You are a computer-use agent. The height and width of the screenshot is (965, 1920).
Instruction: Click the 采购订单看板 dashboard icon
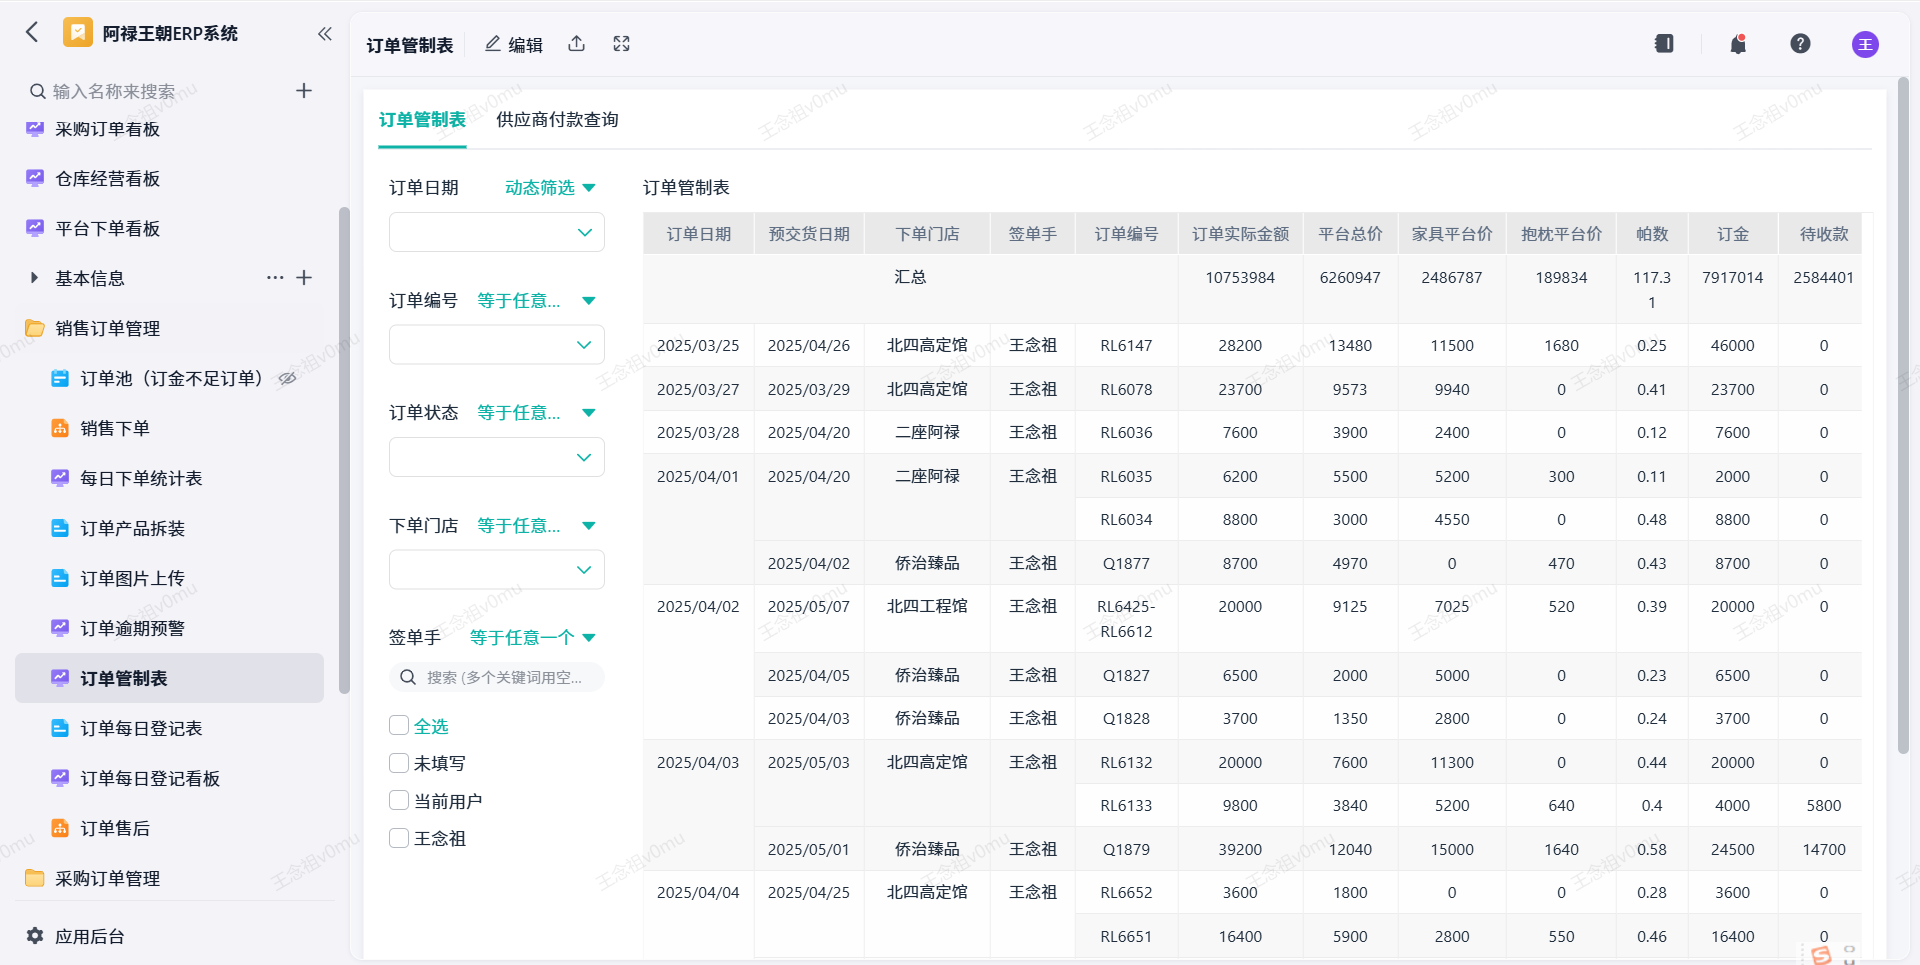35,129
